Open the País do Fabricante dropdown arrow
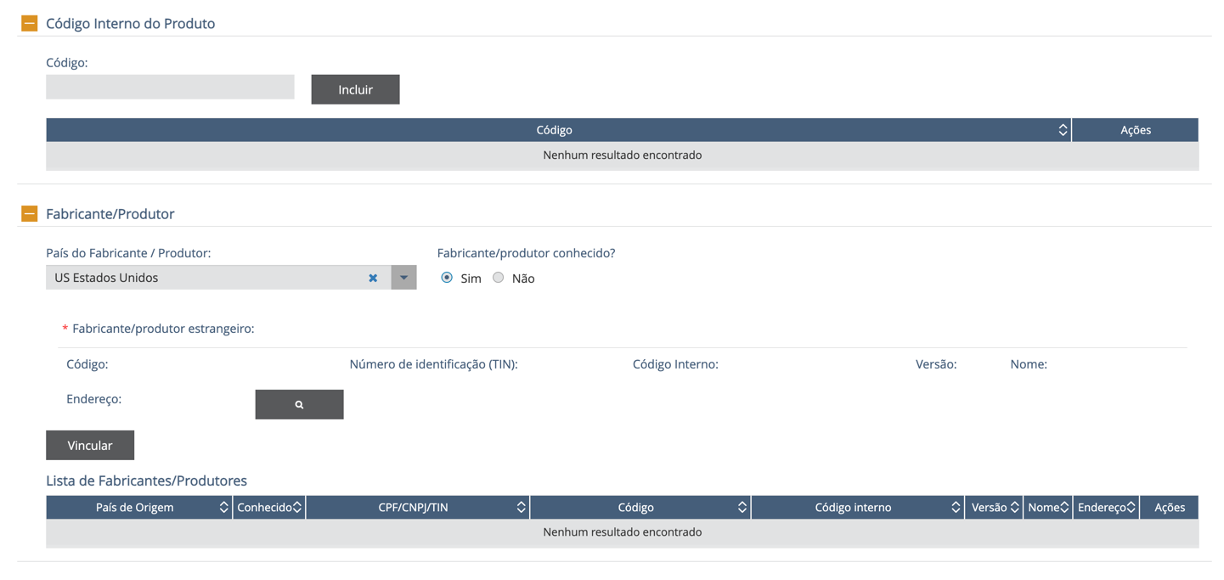The height and width of the screenshot is (580, 1224). (404, 278)
